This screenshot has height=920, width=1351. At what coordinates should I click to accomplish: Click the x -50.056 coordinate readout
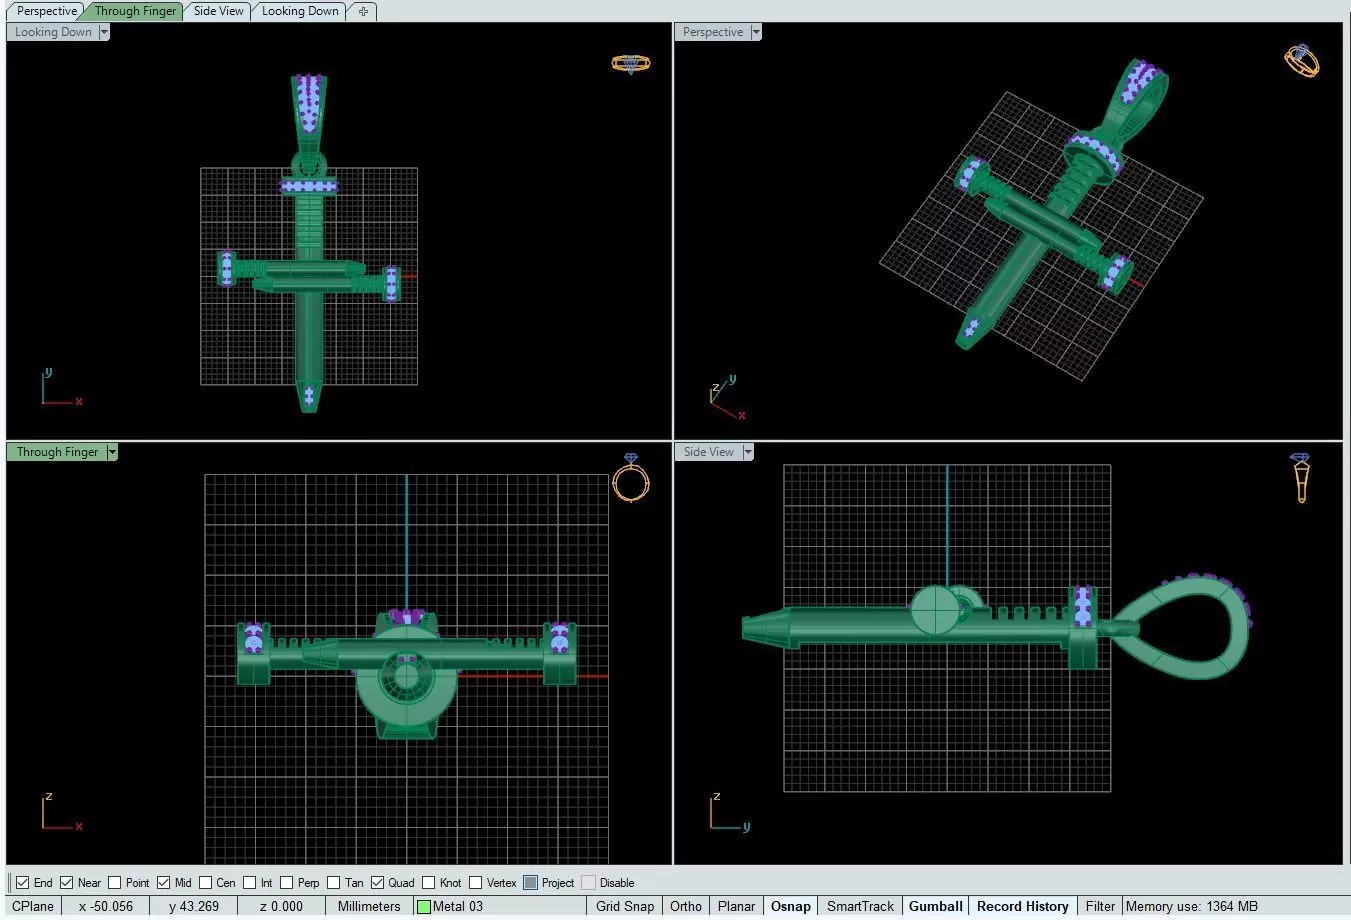106,906
